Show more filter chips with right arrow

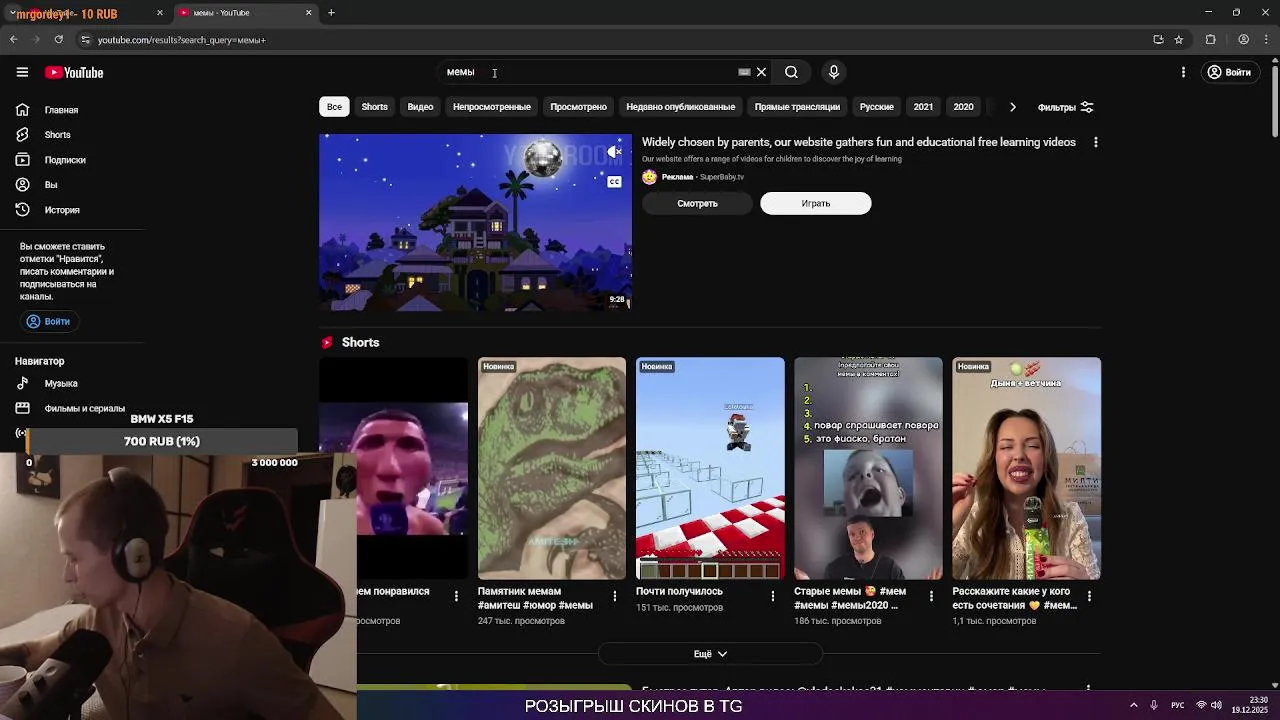[x=1012, y=107]
